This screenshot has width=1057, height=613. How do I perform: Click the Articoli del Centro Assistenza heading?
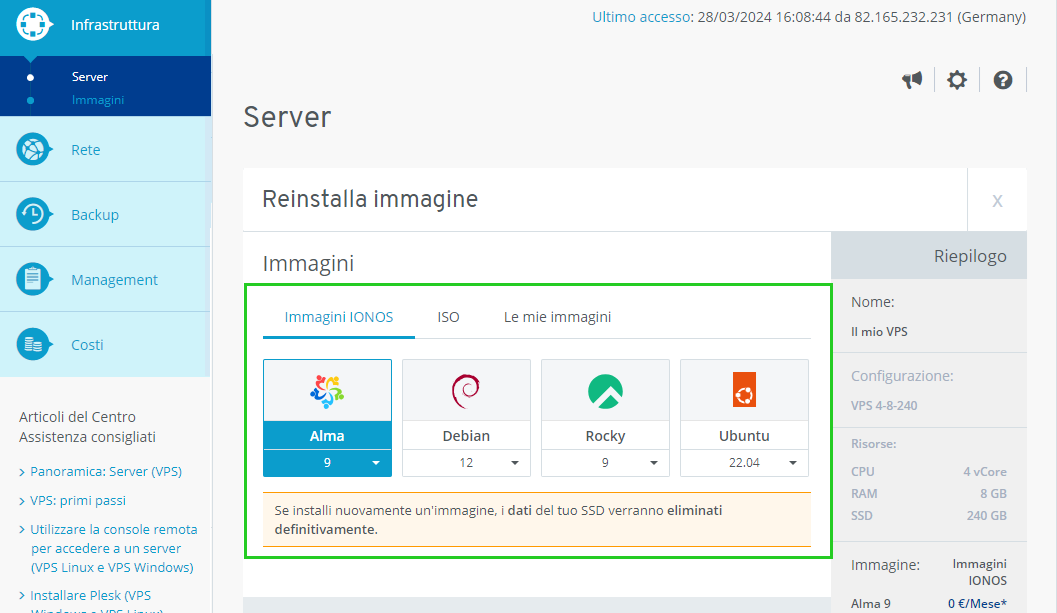[x=87, y=427]
